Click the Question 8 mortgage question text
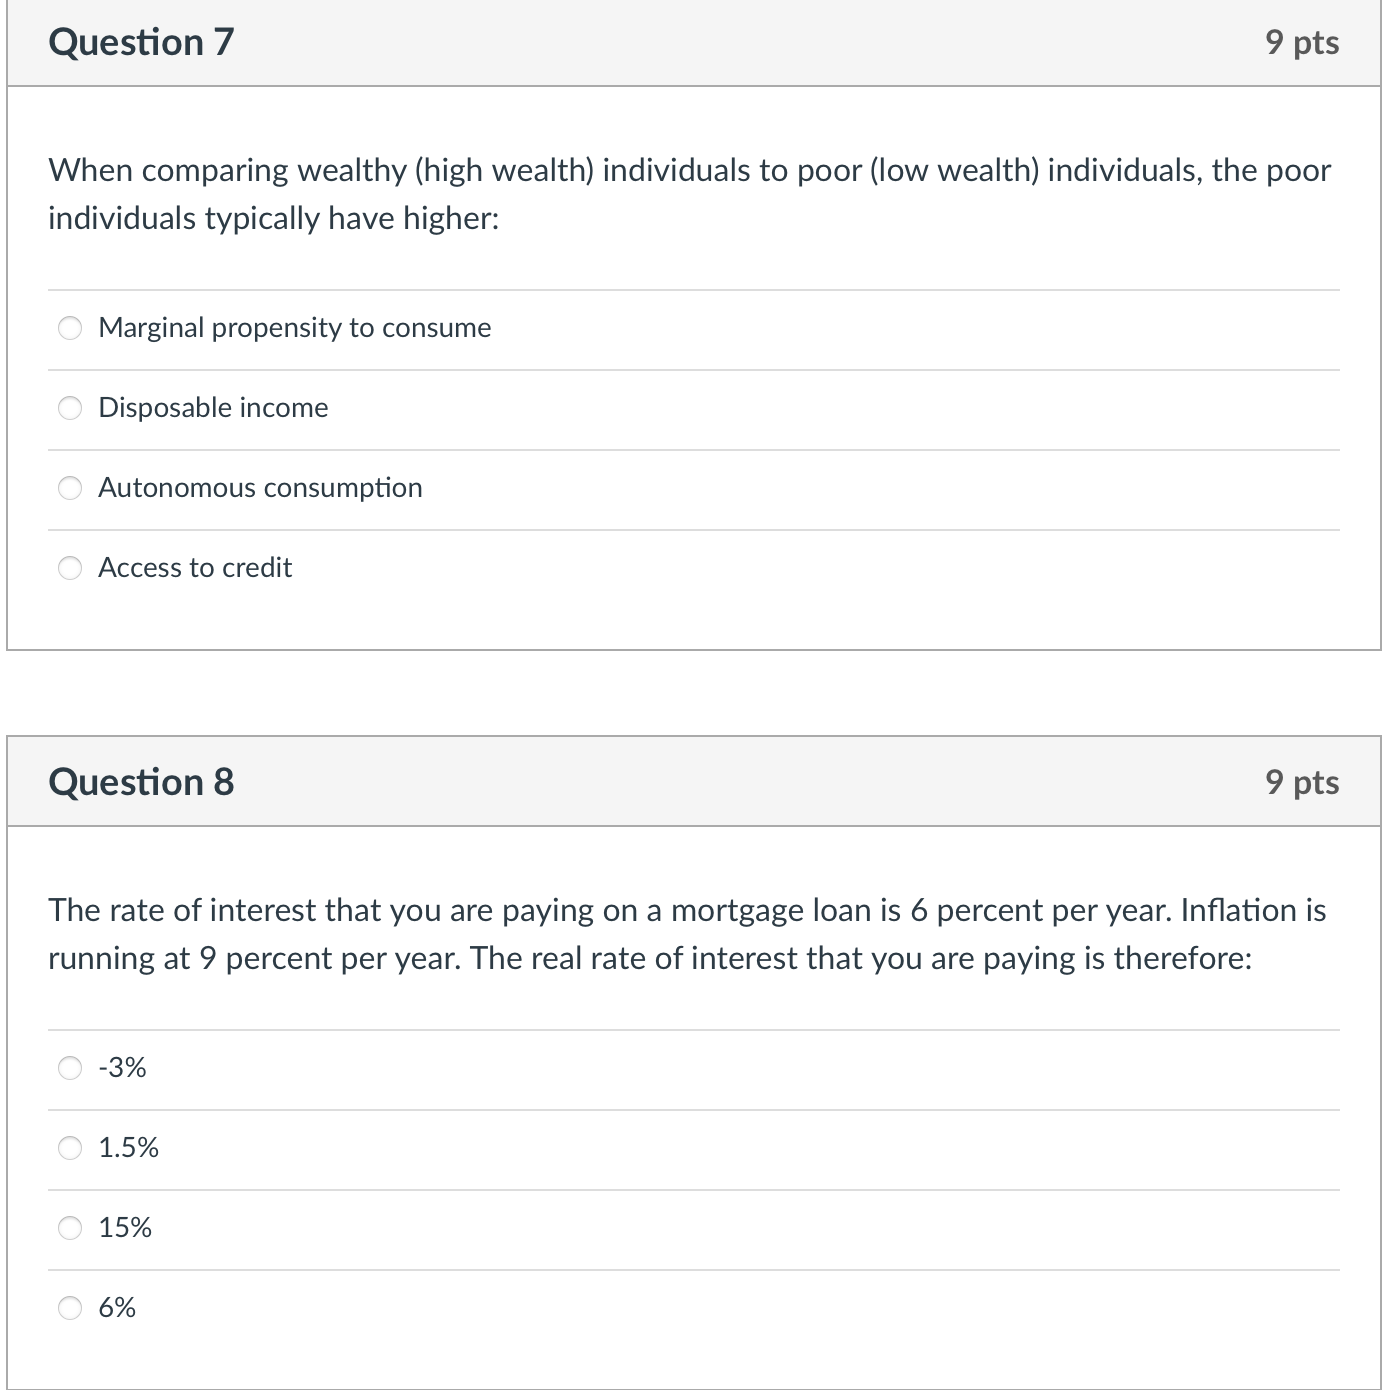Image resolution: width=1382 pixels, height=1390 pixels. (x=686, y=933)
